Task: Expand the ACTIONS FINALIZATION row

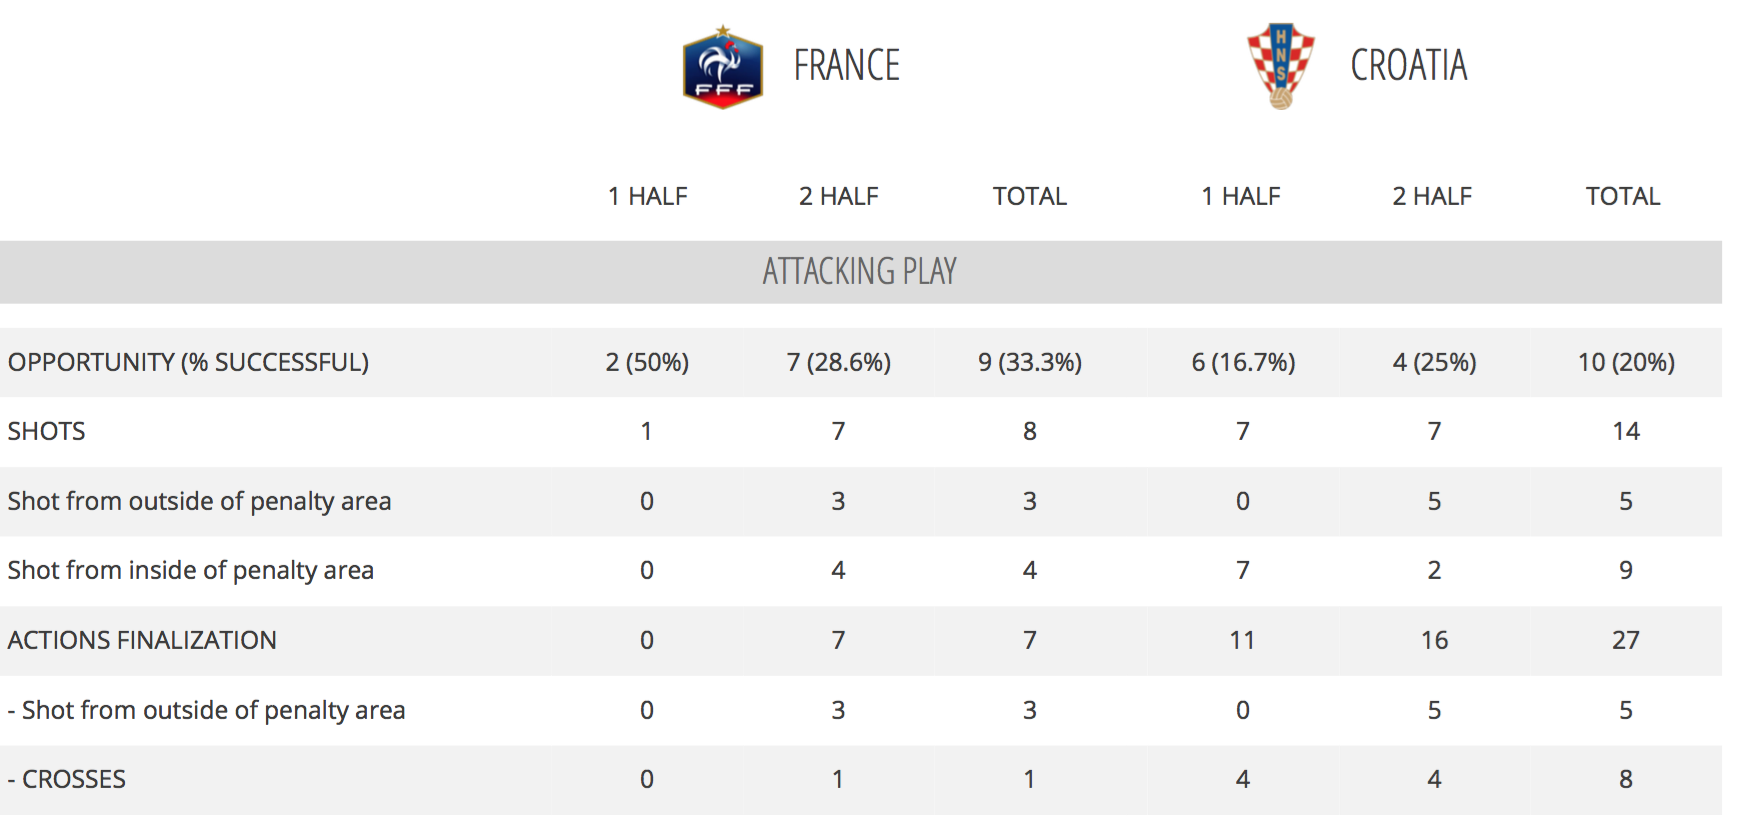Action: pyautogui.click(x=142, y=640)
